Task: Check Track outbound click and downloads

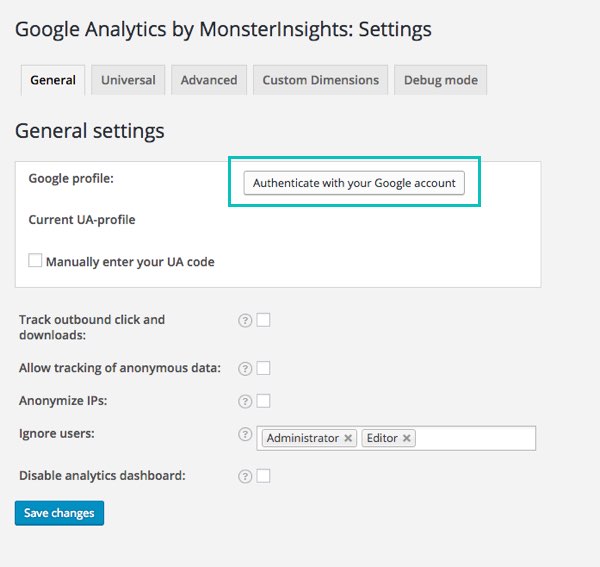Action: pos(264,320)
